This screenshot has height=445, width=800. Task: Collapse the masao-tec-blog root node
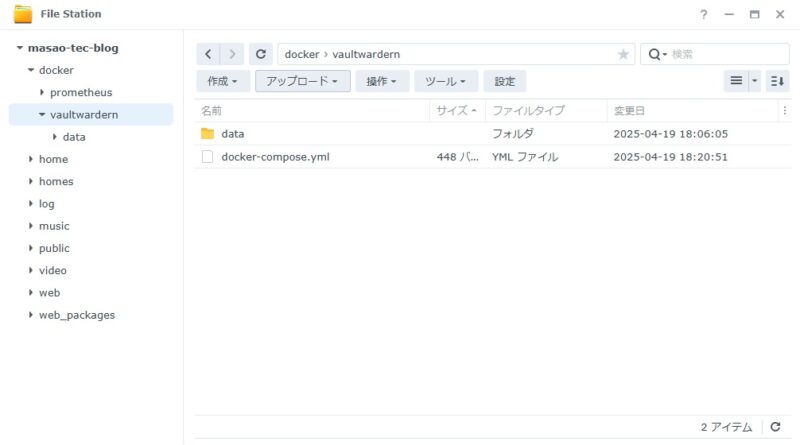click(19, 48)
